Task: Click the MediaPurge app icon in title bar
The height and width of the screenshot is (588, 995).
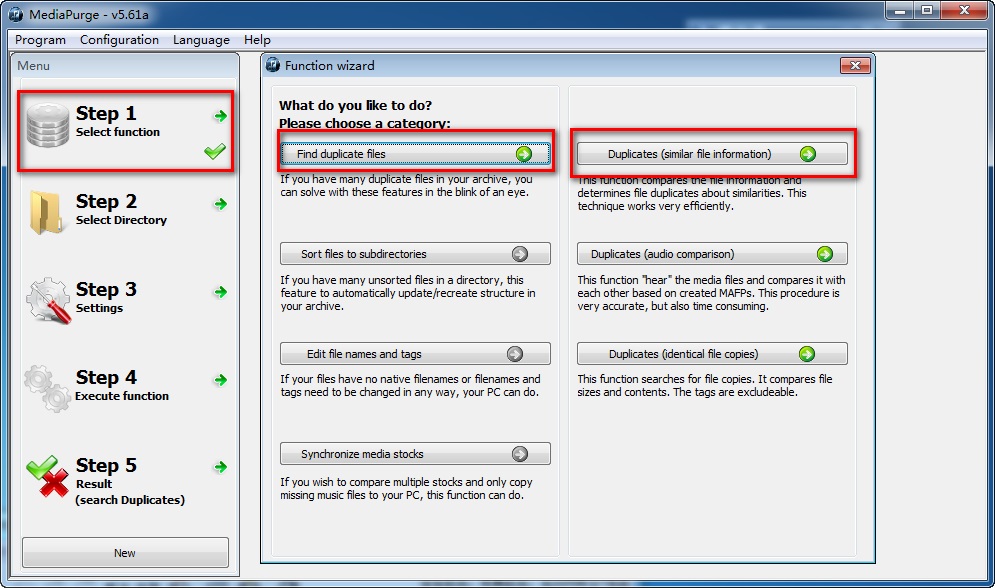Action: tap(16, 14)
